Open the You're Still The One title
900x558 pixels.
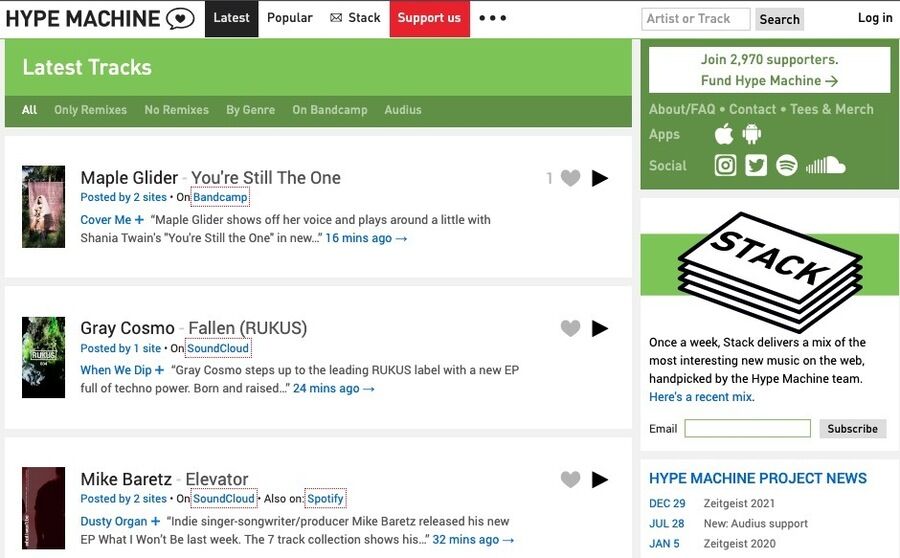[x=266, y=178]
